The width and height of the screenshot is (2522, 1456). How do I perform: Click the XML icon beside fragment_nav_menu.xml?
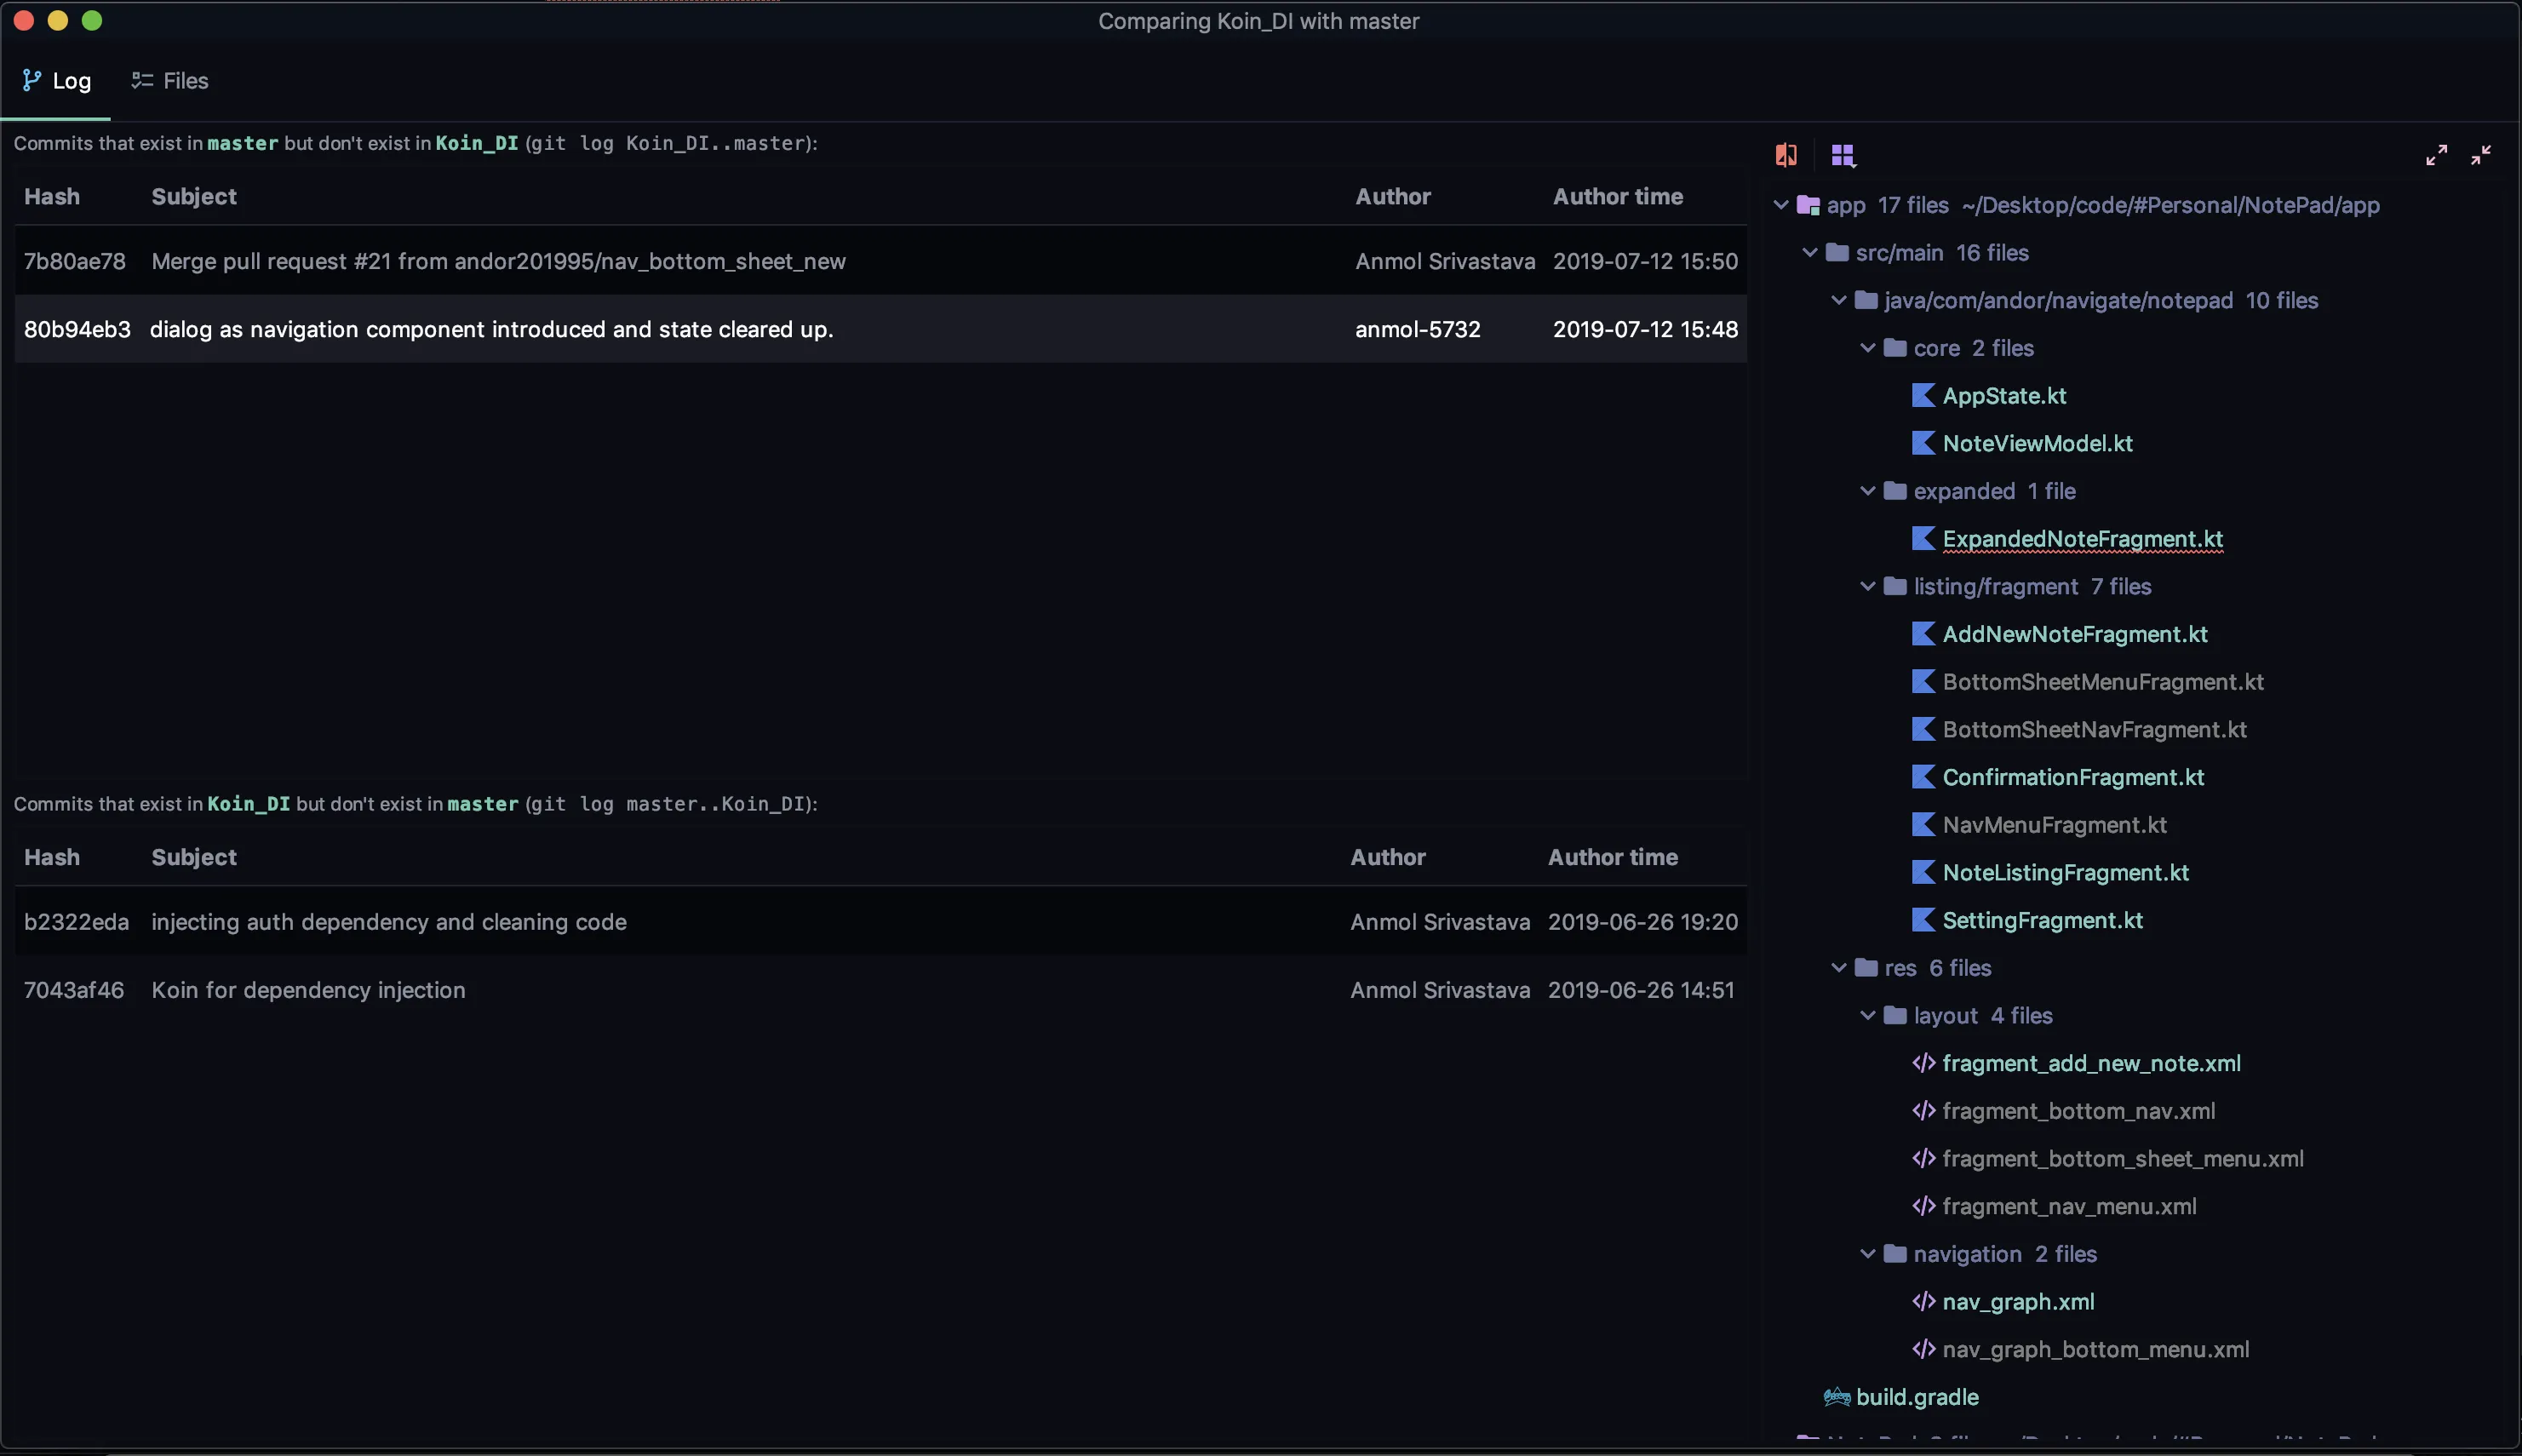tap(1923, 1206)
